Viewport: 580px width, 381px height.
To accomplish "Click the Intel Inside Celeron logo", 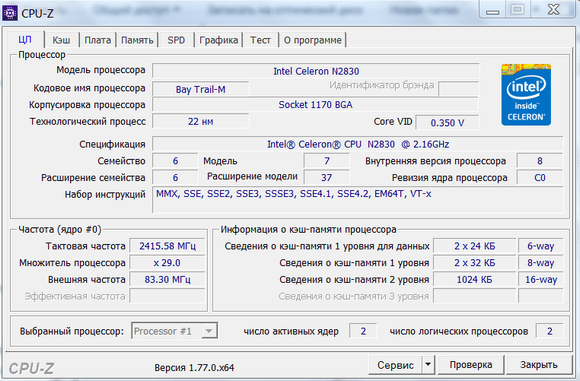I will 526,95.
